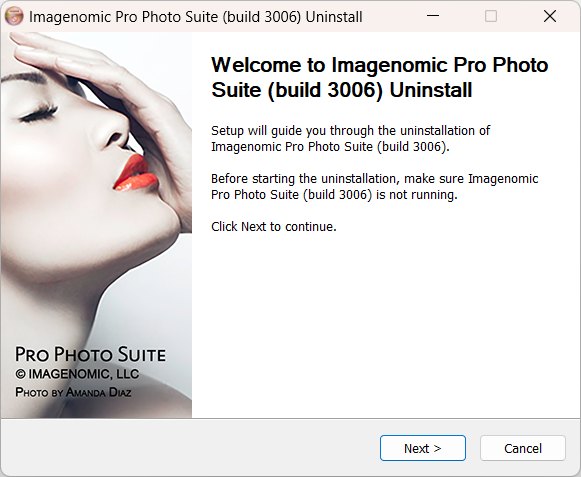Cancel the uninstall wizard
Viewport: 581px width, 477px height.
tap(523, 448)
